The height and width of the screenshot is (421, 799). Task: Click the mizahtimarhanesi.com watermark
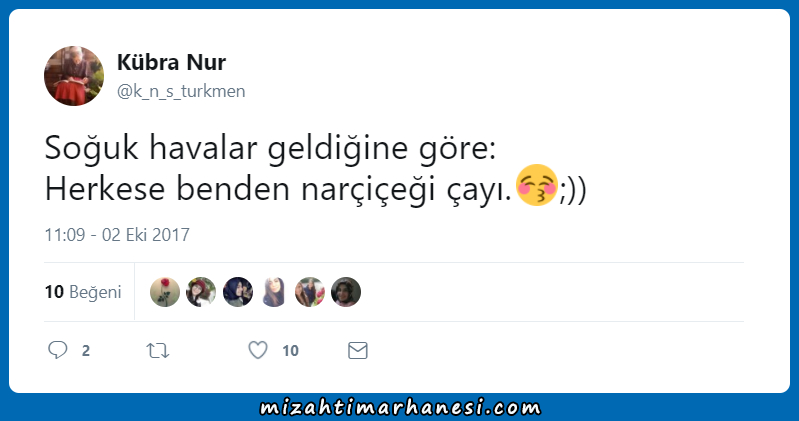(x=401, y=407)
